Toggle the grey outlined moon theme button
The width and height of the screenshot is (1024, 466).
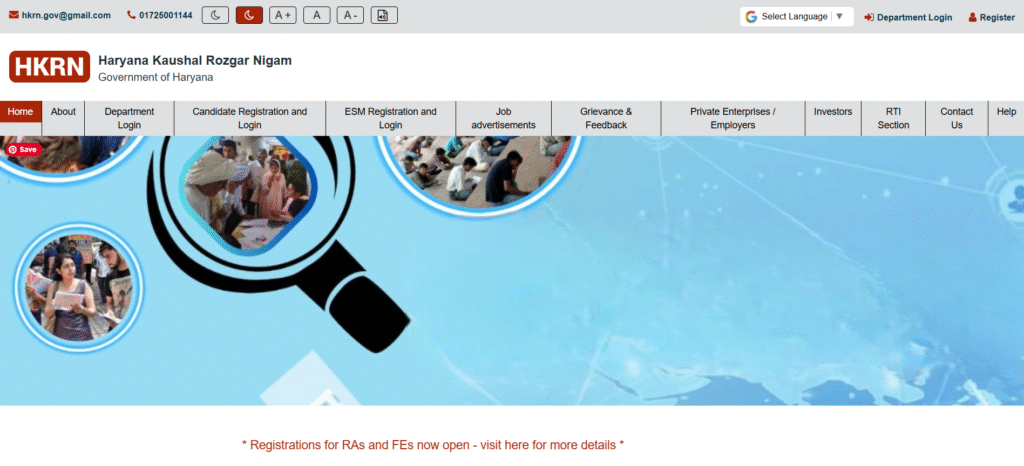coord(215,15)
